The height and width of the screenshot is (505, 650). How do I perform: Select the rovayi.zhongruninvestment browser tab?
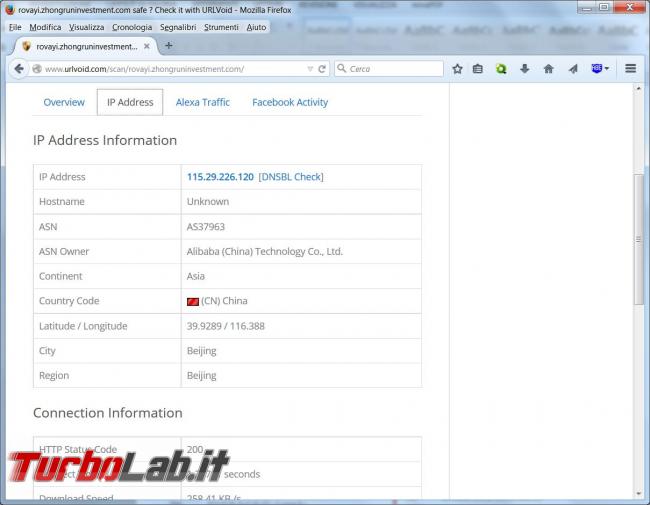point(85,46)
